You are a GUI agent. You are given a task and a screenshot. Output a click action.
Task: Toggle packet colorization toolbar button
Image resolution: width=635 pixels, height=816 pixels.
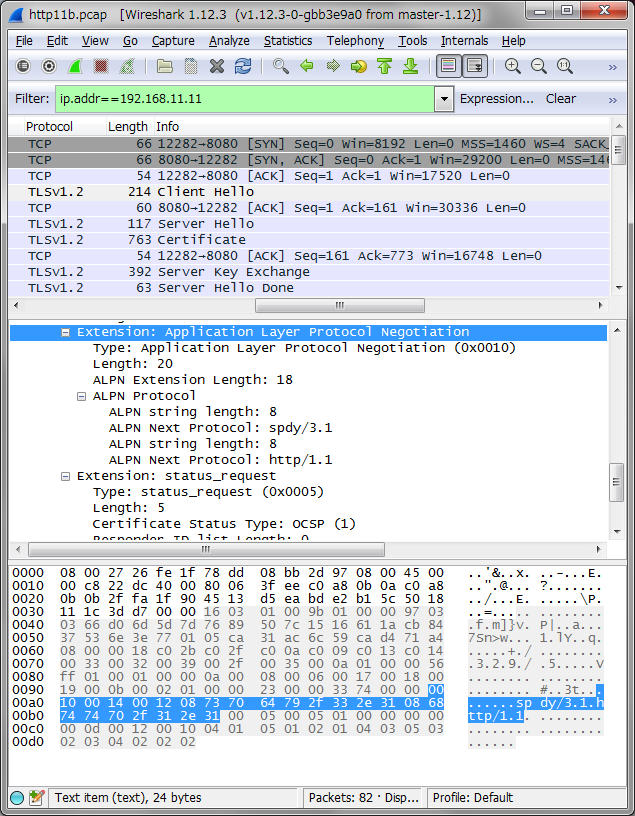pos(449,66)
